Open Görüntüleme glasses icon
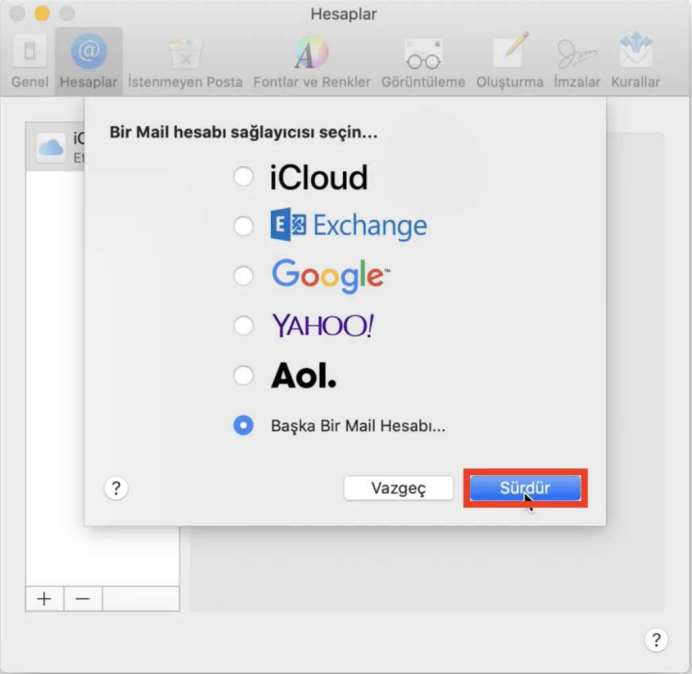 [x=423, y=54]
